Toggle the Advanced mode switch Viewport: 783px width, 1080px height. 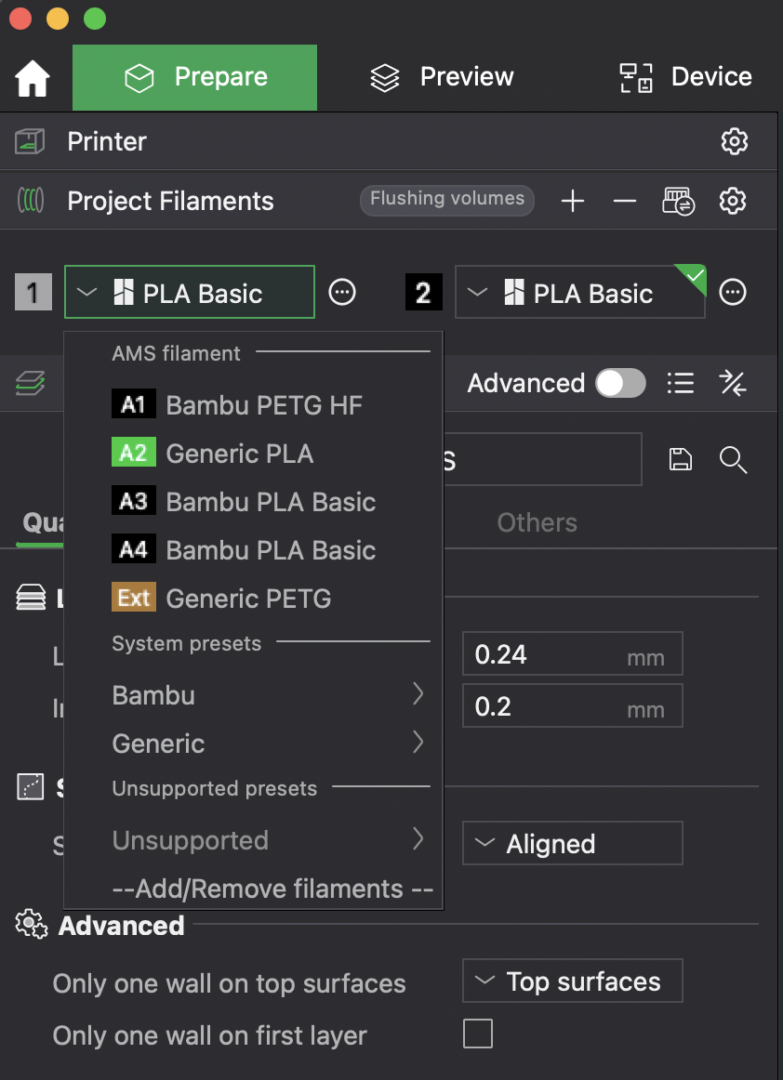click(620, 383)
